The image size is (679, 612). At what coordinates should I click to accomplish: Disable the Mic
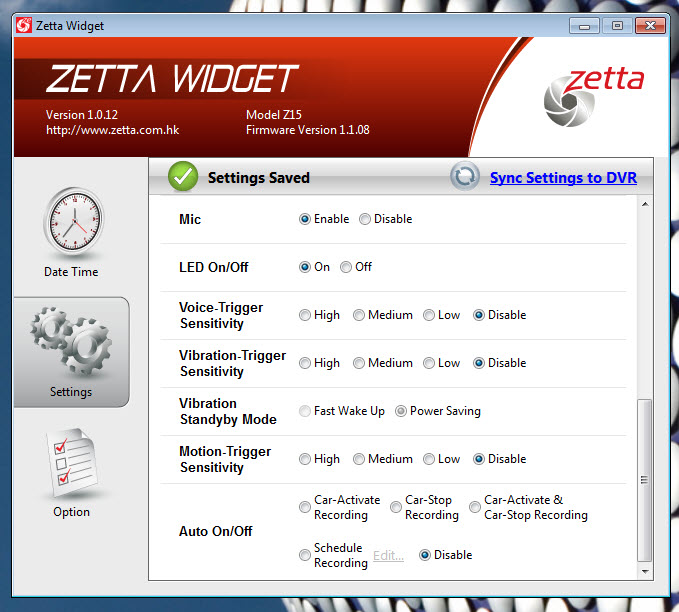365,219
